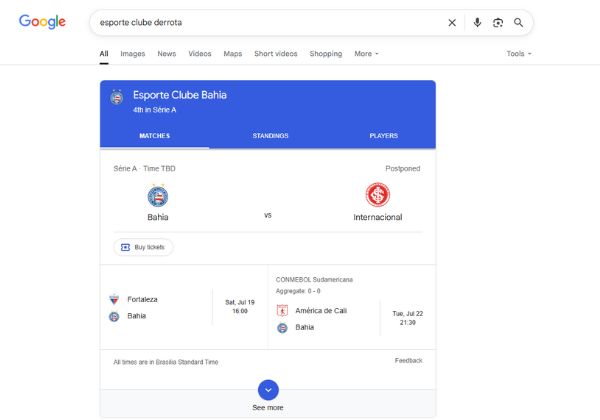Click the Fortaleza team crest
Viewport: 600px width, 420px height.
pyautogui.click(x=114, y=299)
